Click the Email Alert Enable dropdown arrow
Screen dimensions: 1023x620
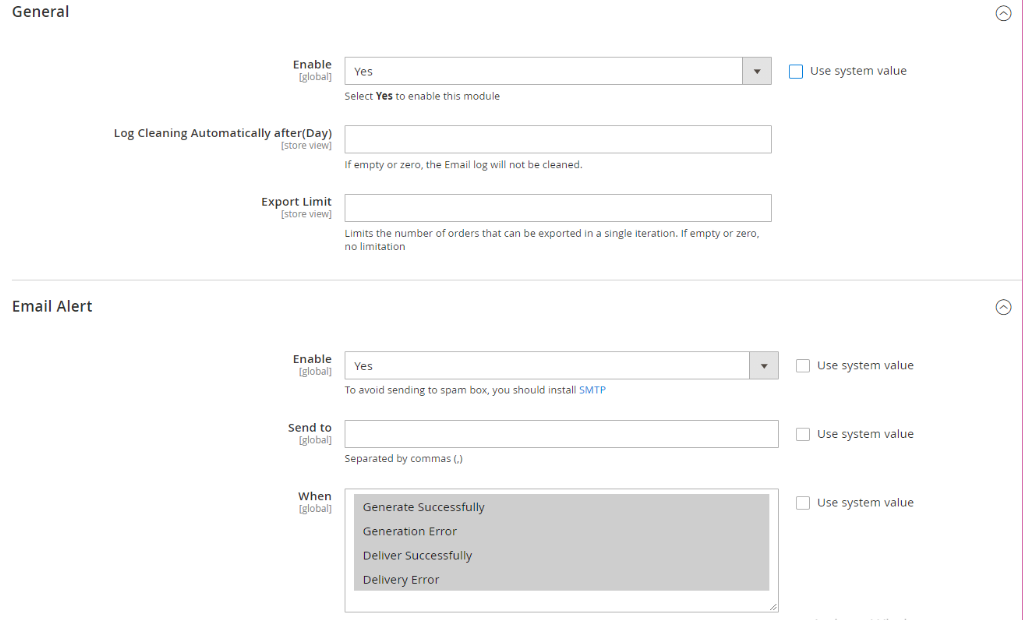763,366
